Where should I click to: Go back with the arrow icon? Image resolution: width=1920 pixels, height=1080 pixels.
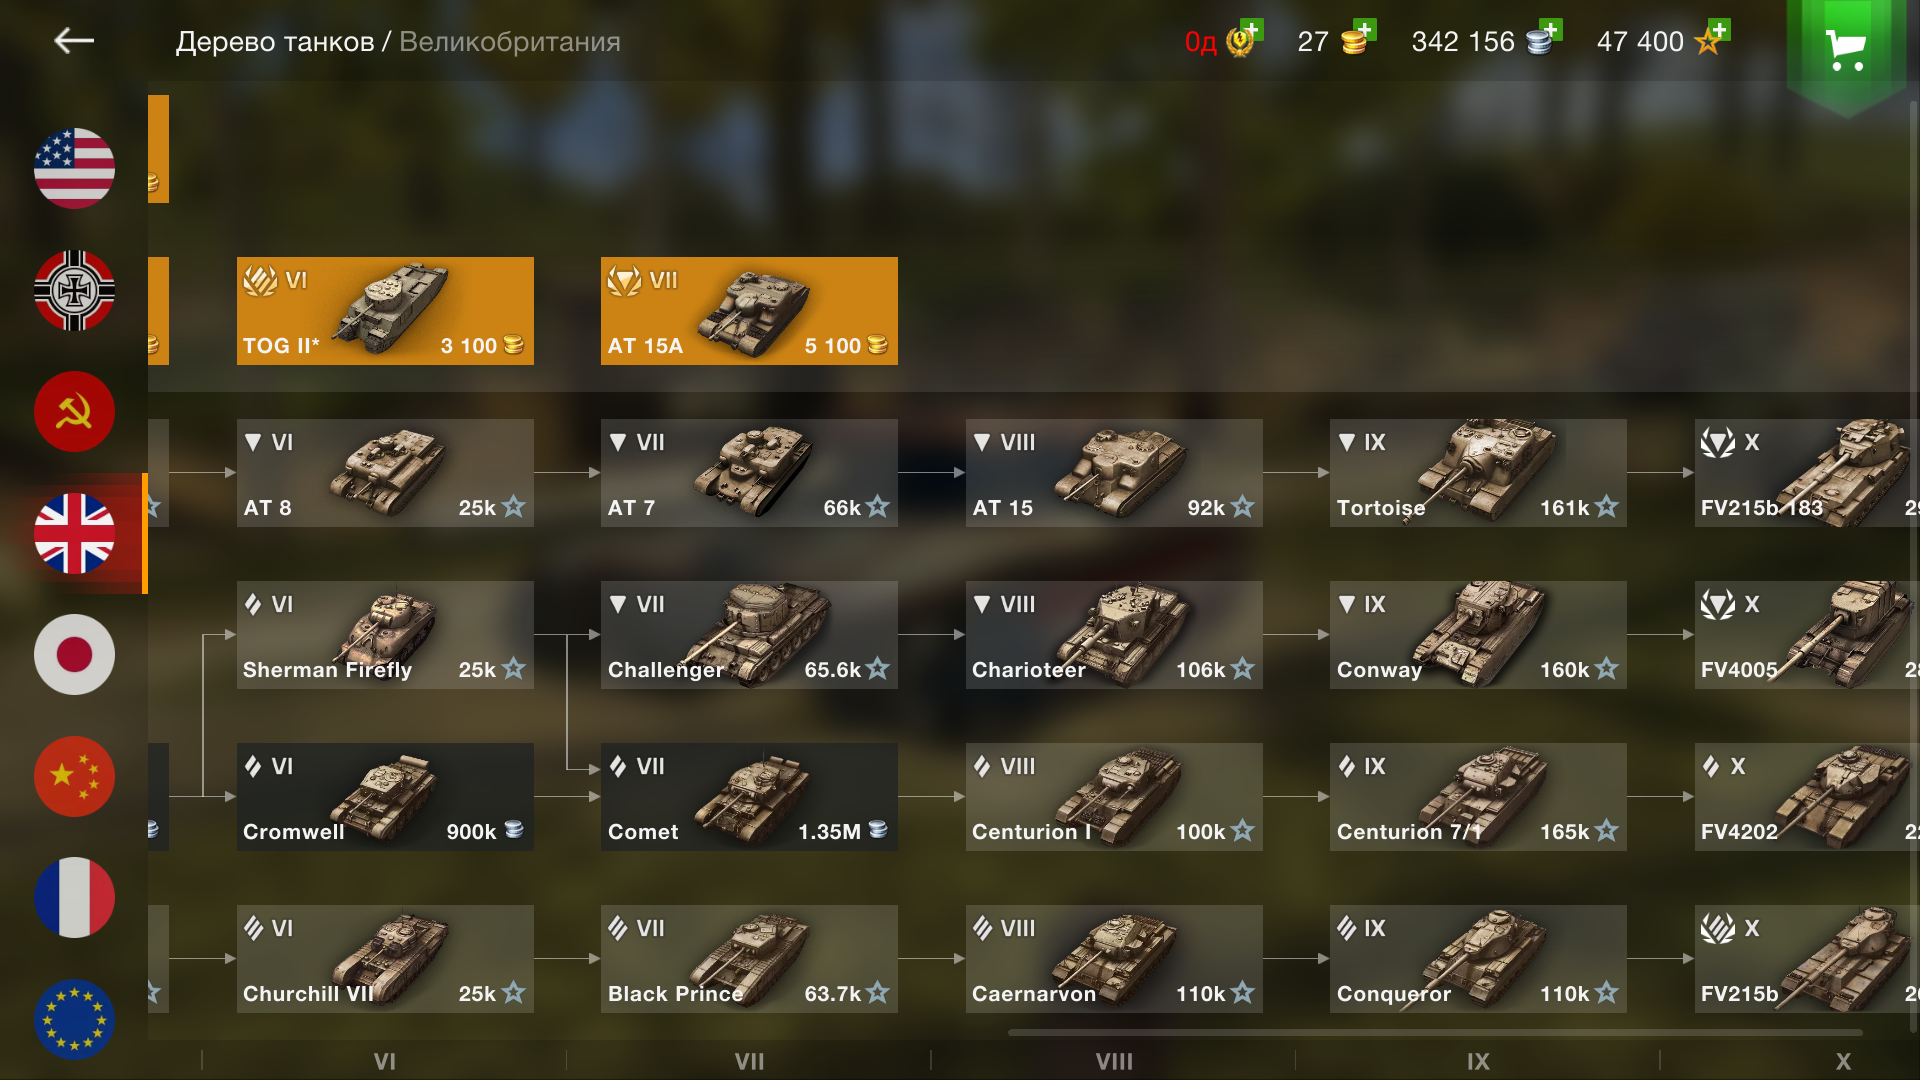point(74,41)
